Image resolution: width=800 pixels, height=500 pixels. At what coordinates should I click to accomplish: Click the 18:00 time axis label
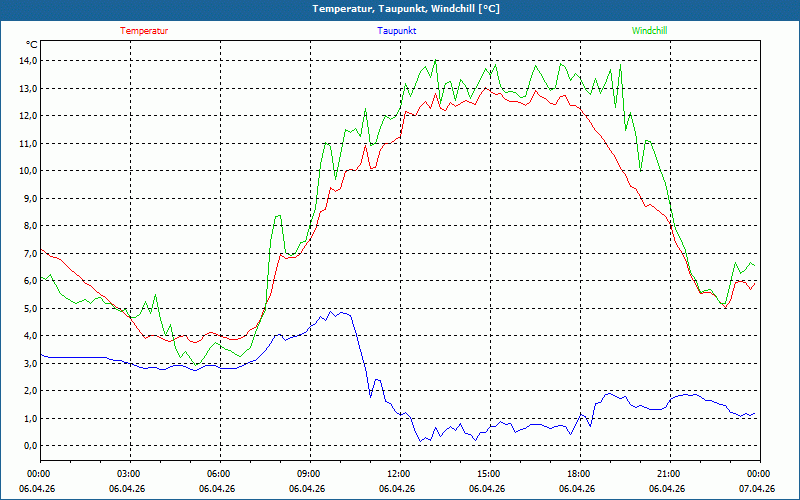[578, 474]
